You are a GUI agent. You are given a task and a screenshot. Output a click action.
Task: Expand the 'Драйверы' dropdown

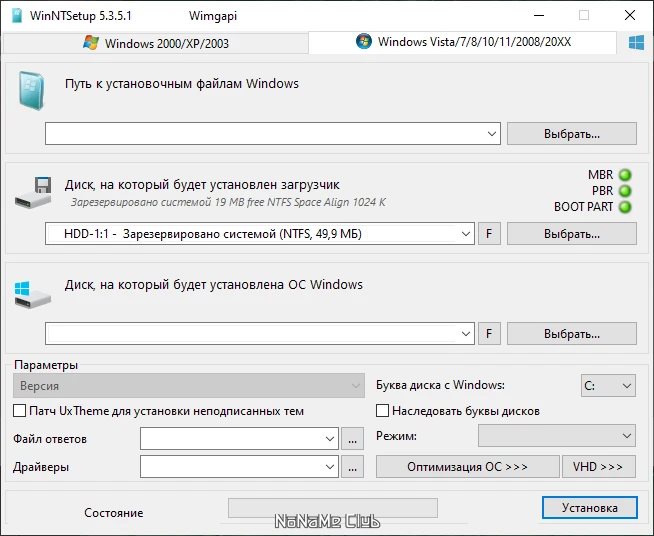coord(330,467)
